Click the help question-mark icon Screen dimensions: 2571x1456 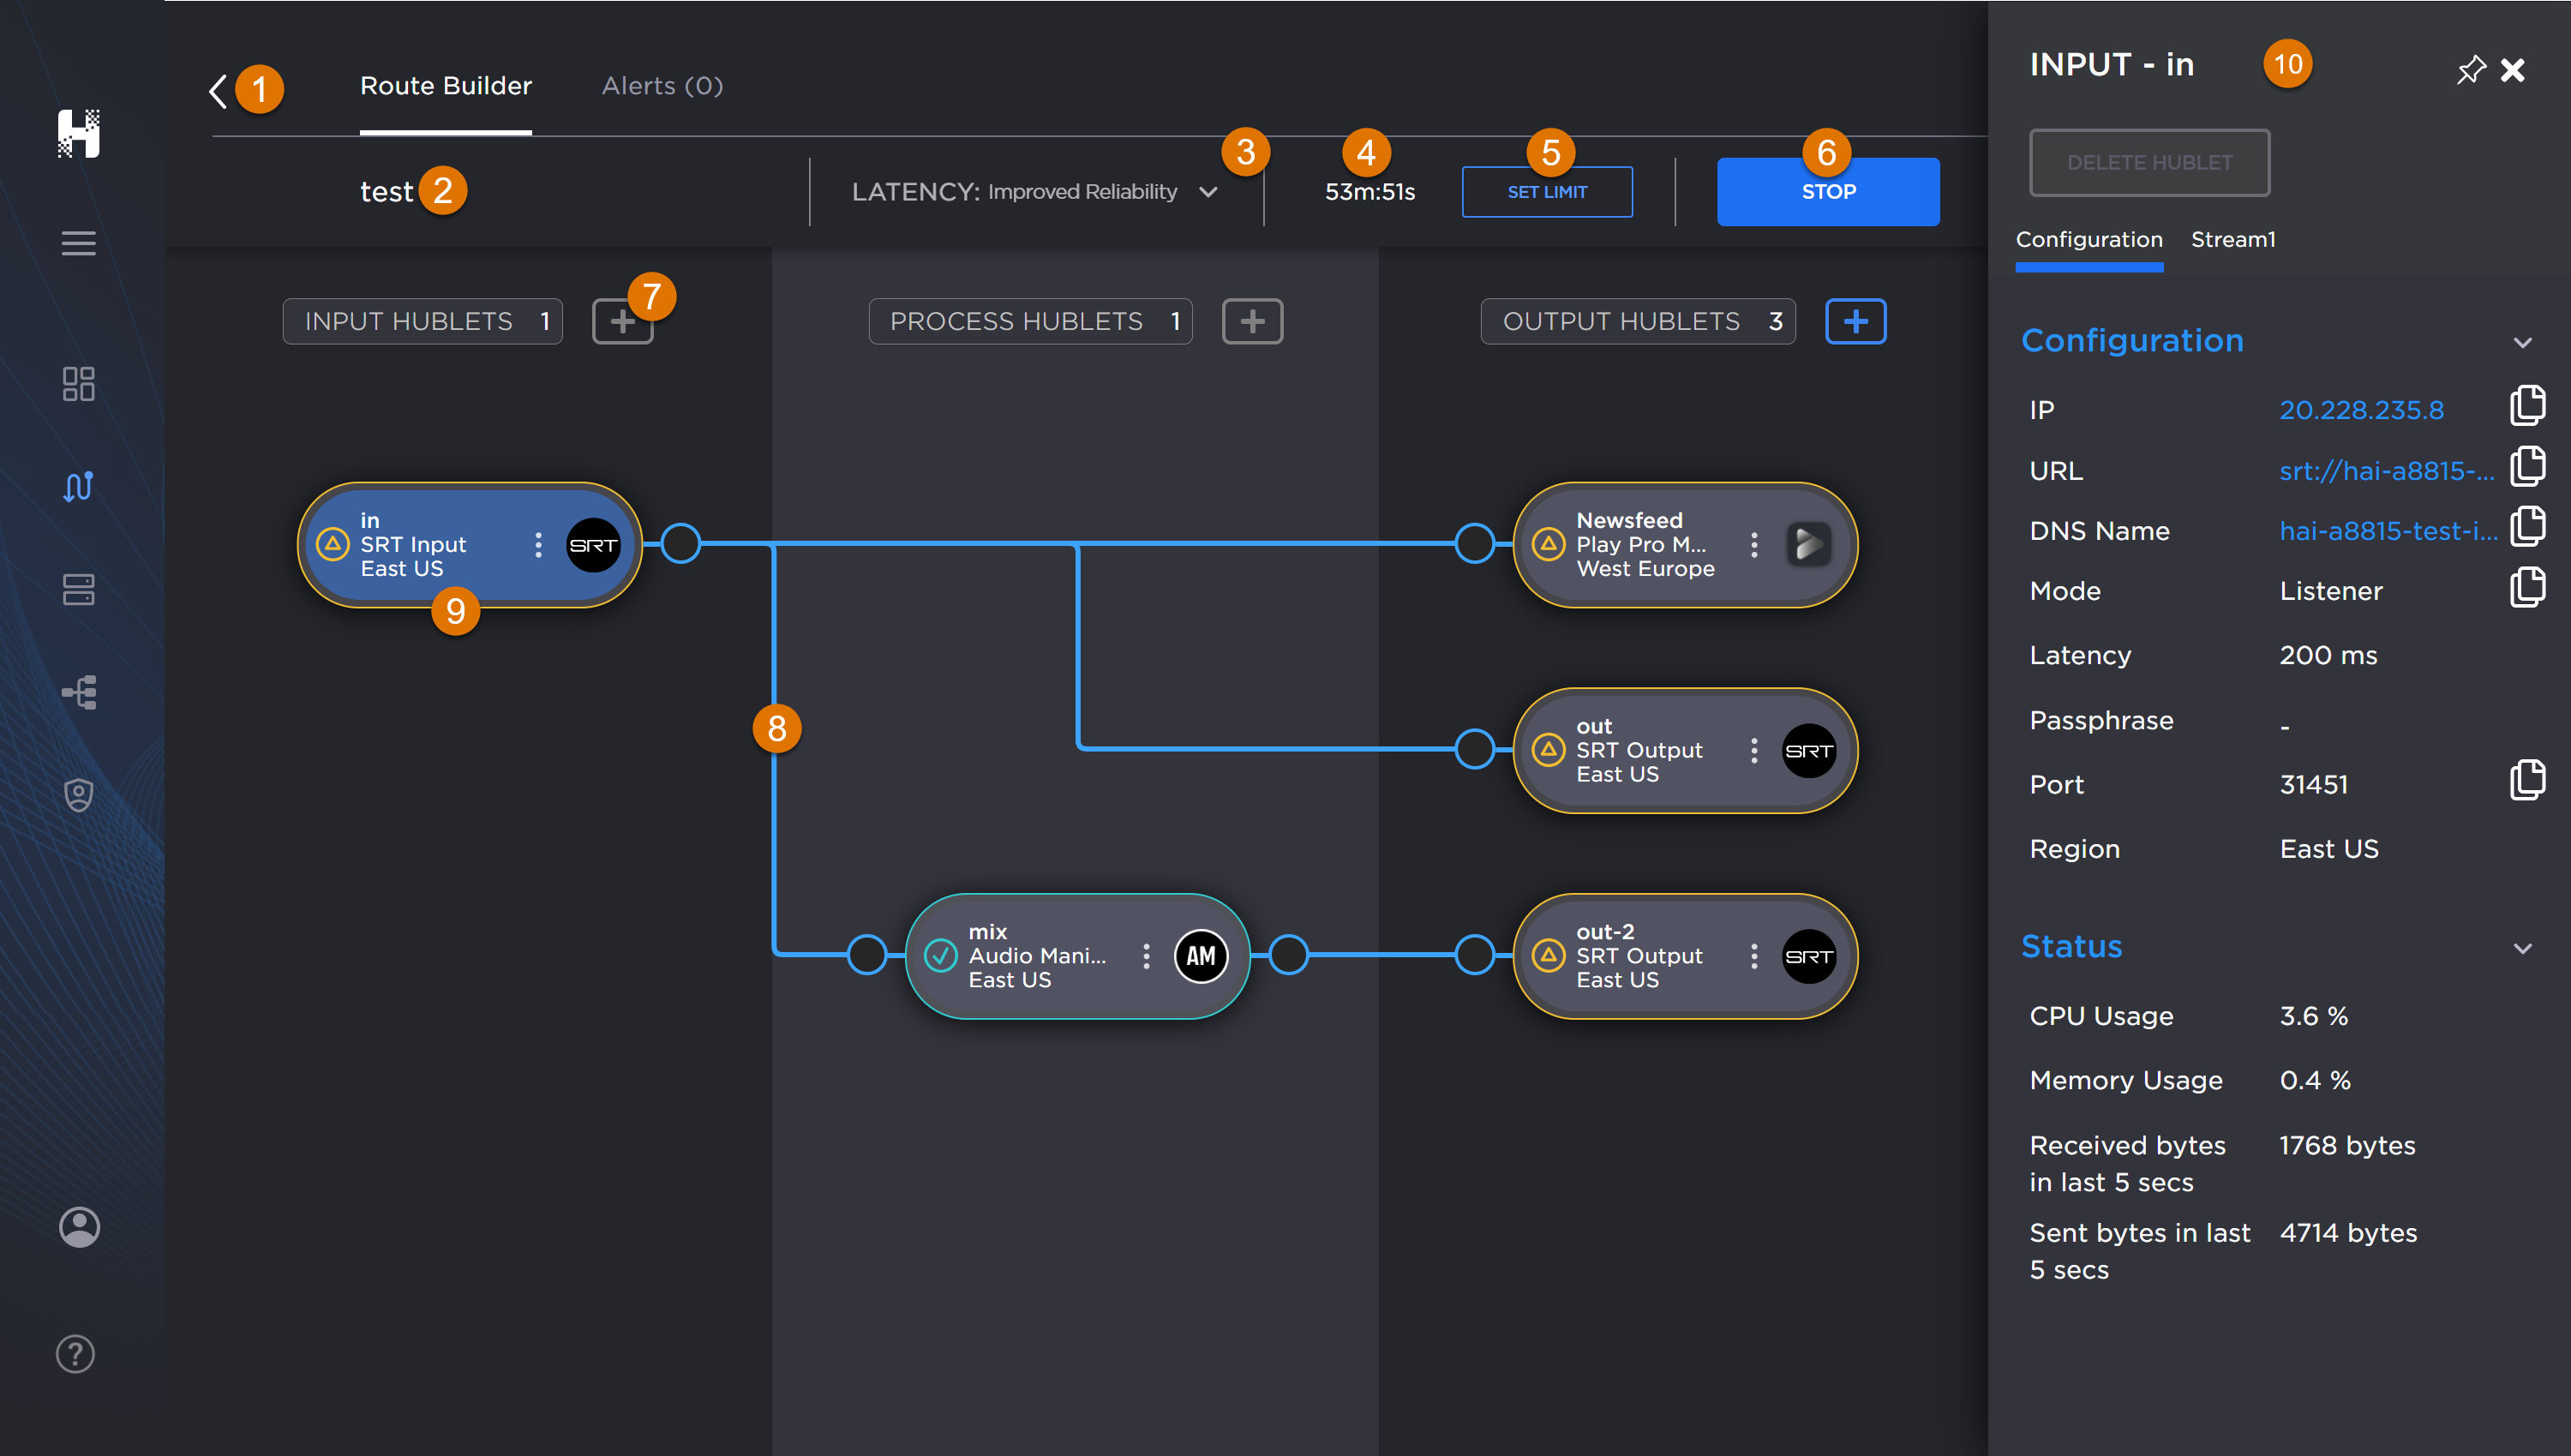click(x=75, y=1354)
